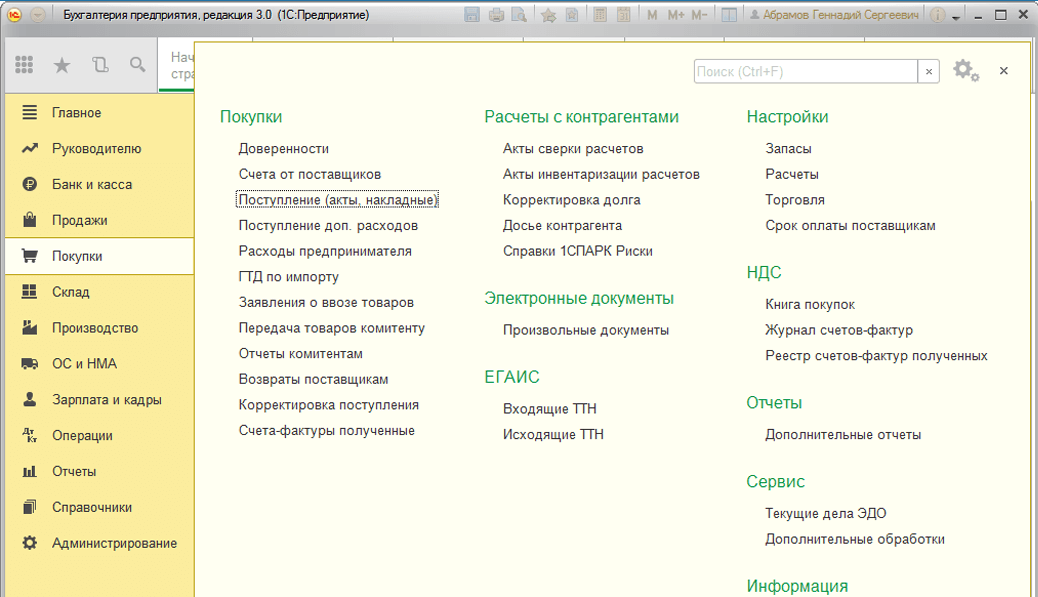Screen dimensions: 1038x597
Task: Open Книга покупок under НДС
Action: tap(810, 304)
